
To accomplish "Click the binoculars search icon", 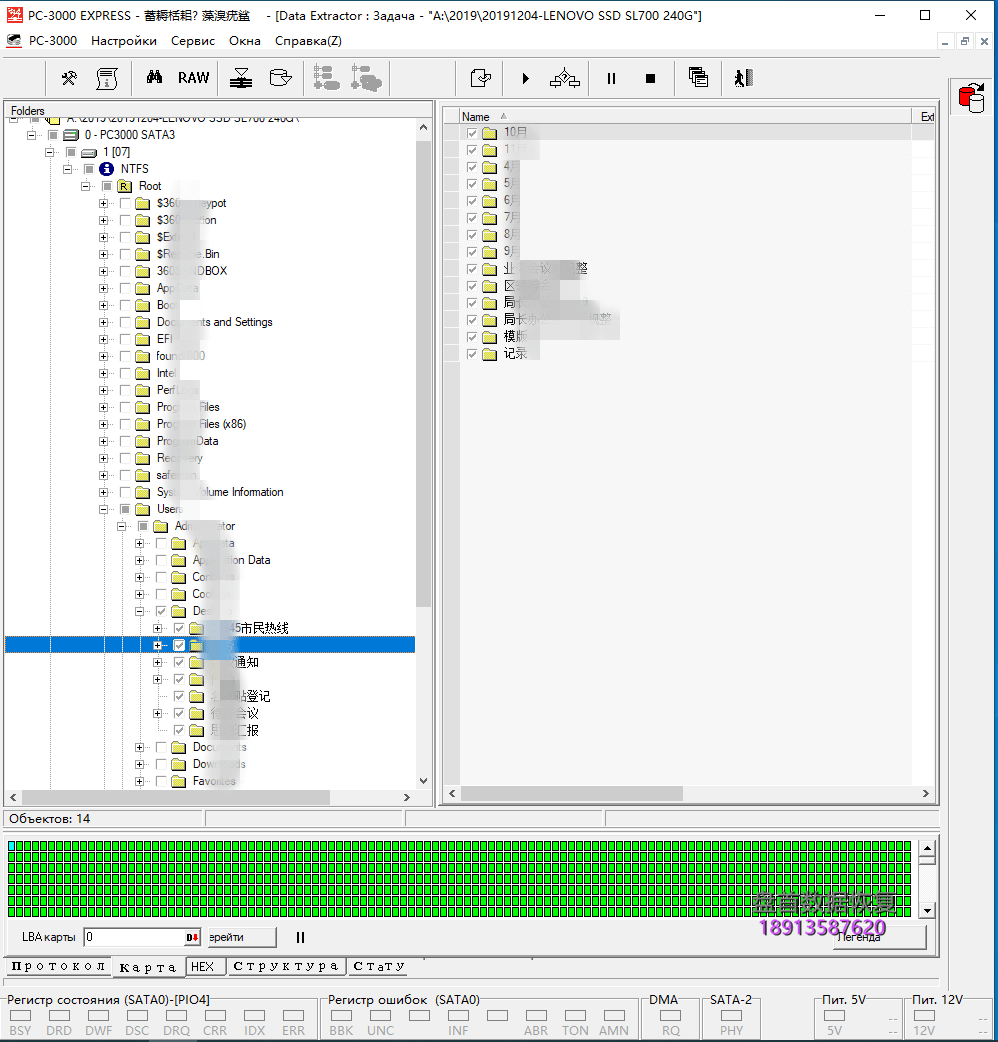I will tap(154, 78).
